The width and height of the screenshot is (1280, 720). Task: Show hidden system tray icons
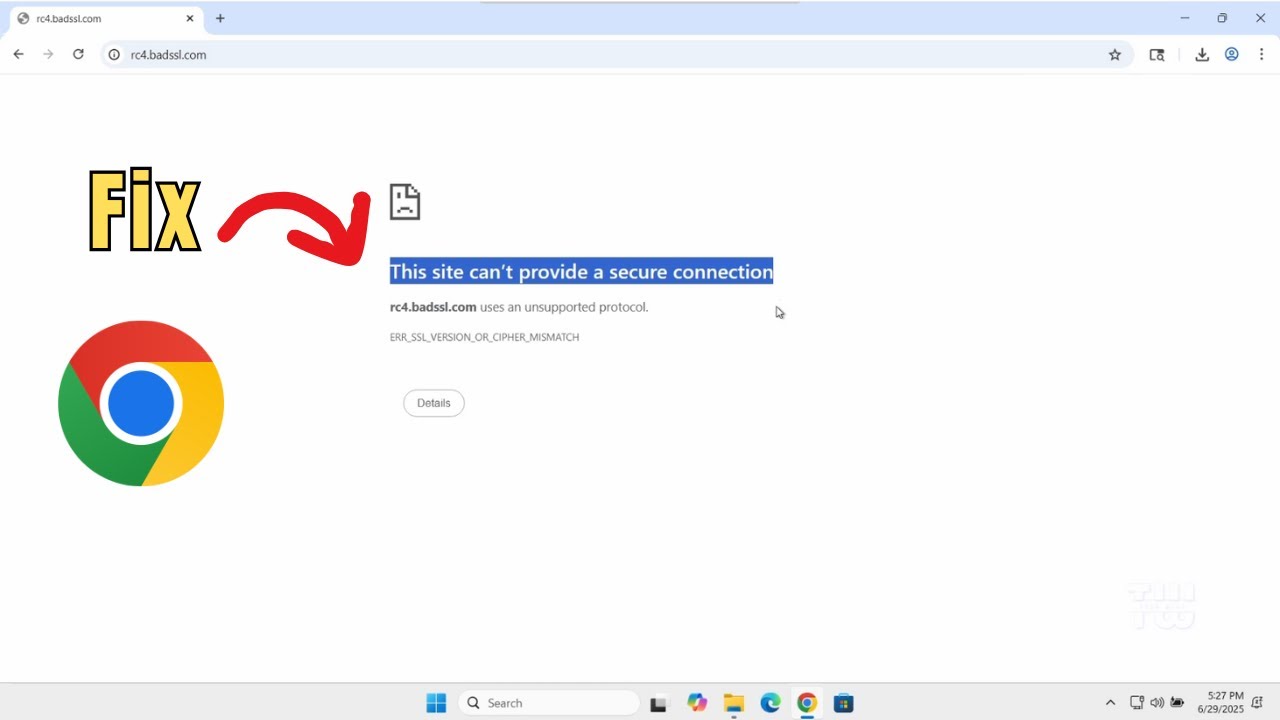(1110, 703)
